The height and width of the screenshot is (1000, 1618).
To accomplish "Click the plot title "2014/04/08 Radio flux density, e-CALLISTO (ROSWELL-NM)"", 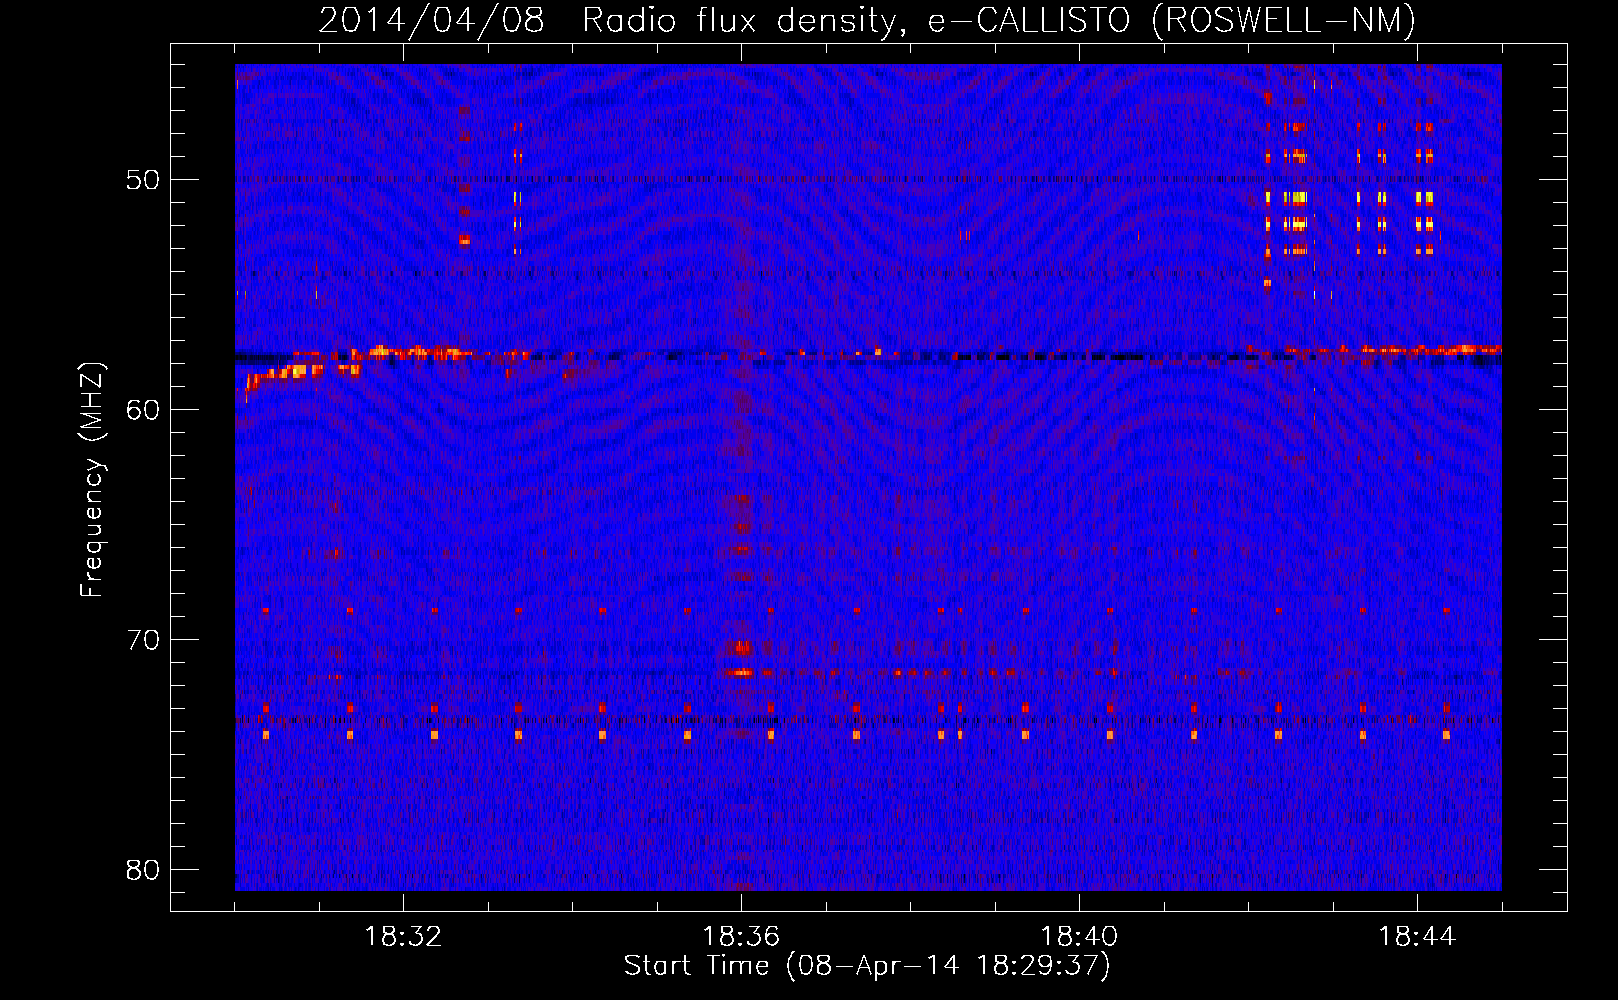I will pos(867,20).
